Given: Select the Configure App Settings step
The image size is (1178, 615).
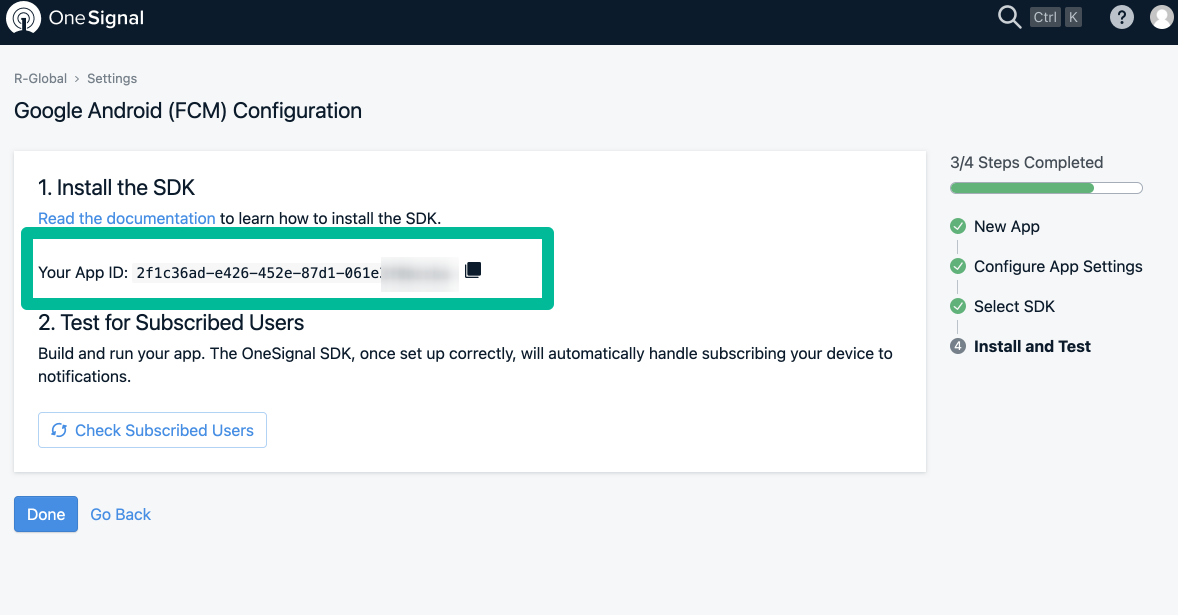Looking at the screenshot, I should (x=1058, y=267).
